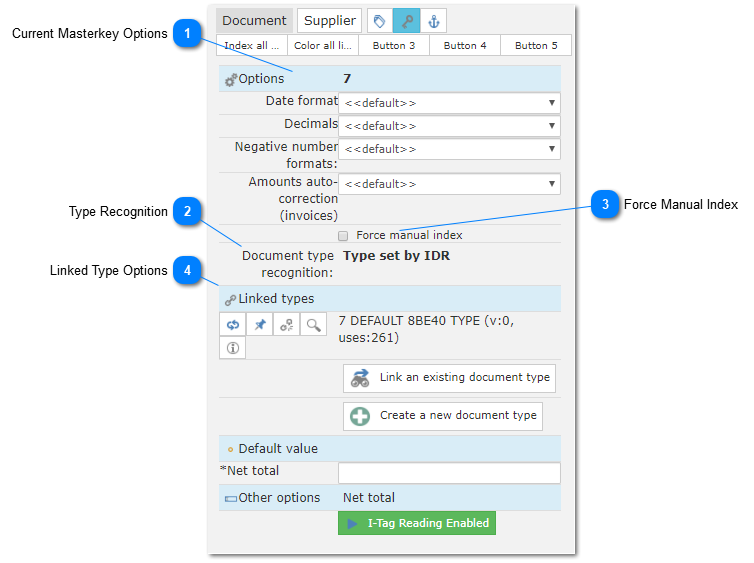Screen dimensions: 754x563
Task: Click the Type set by IDR text
Action: 396,256
